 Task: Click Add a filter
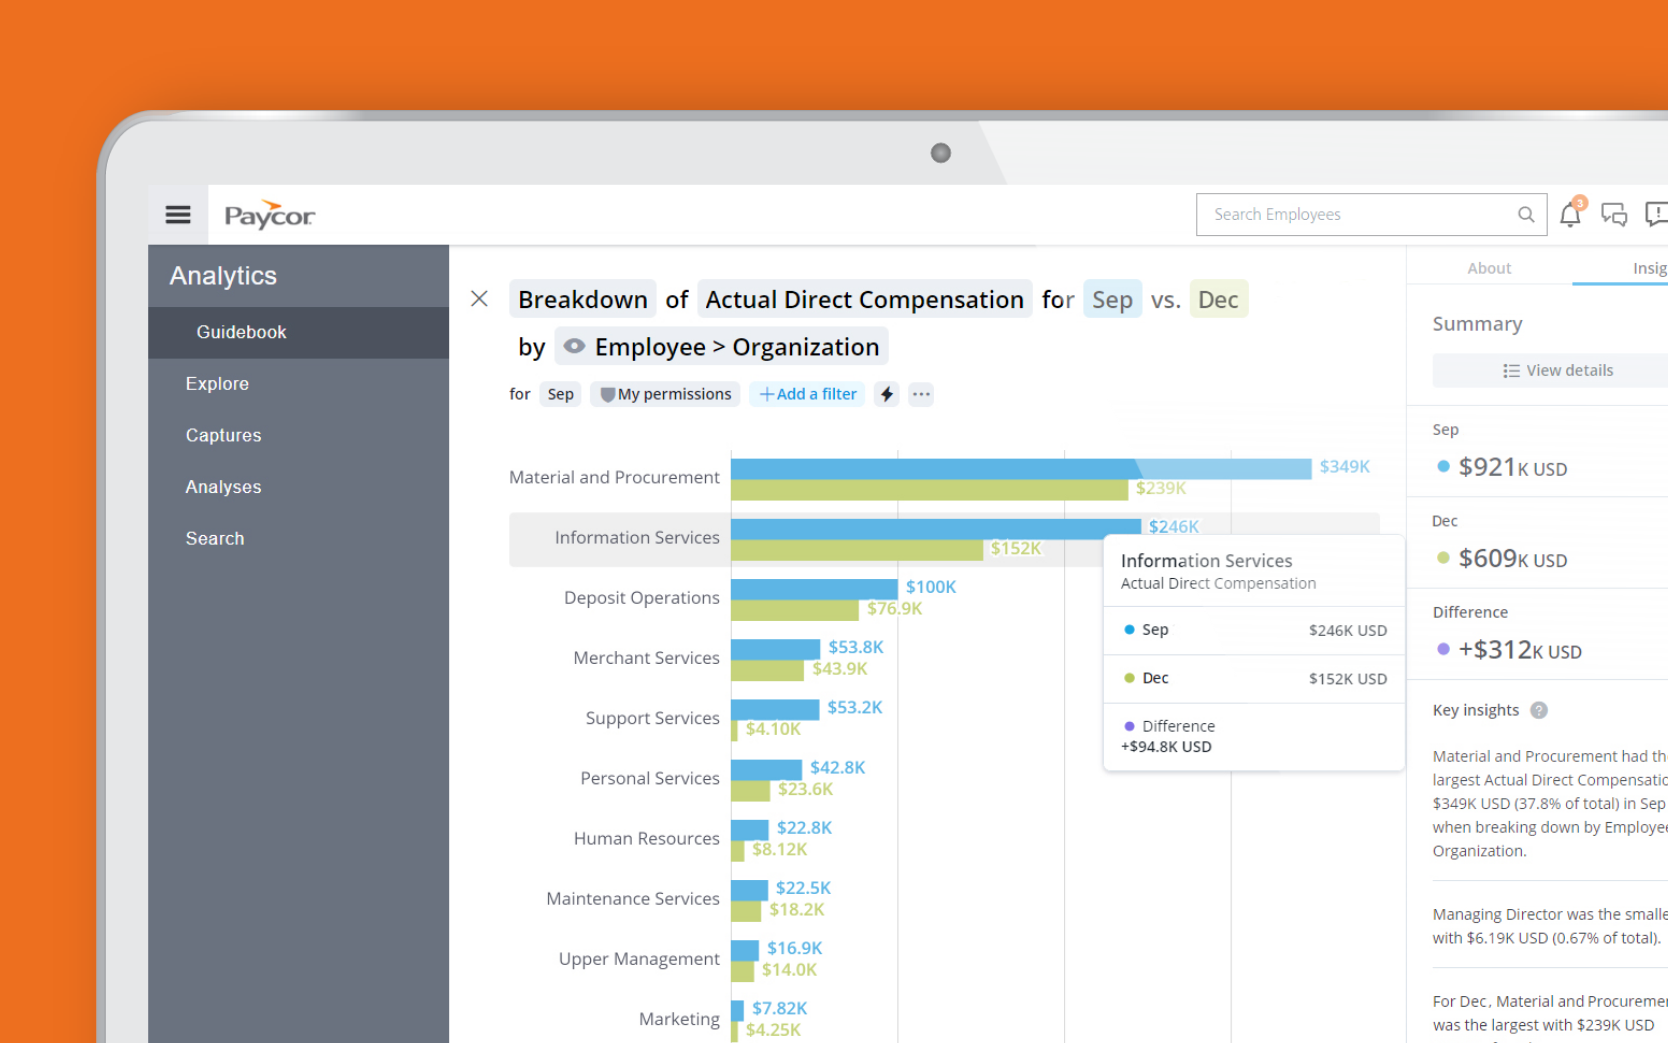click(x=808, y=394)
